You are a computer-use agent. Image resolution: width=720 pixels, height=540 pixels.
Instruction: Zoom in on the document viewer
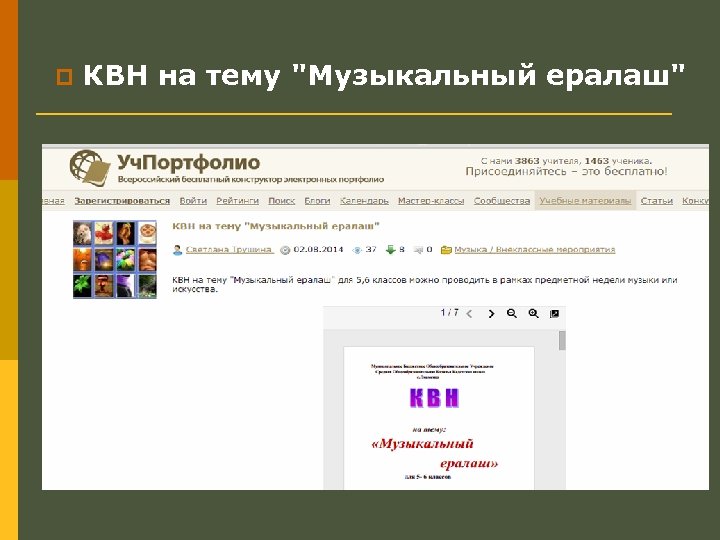click(x=533, y=314)
